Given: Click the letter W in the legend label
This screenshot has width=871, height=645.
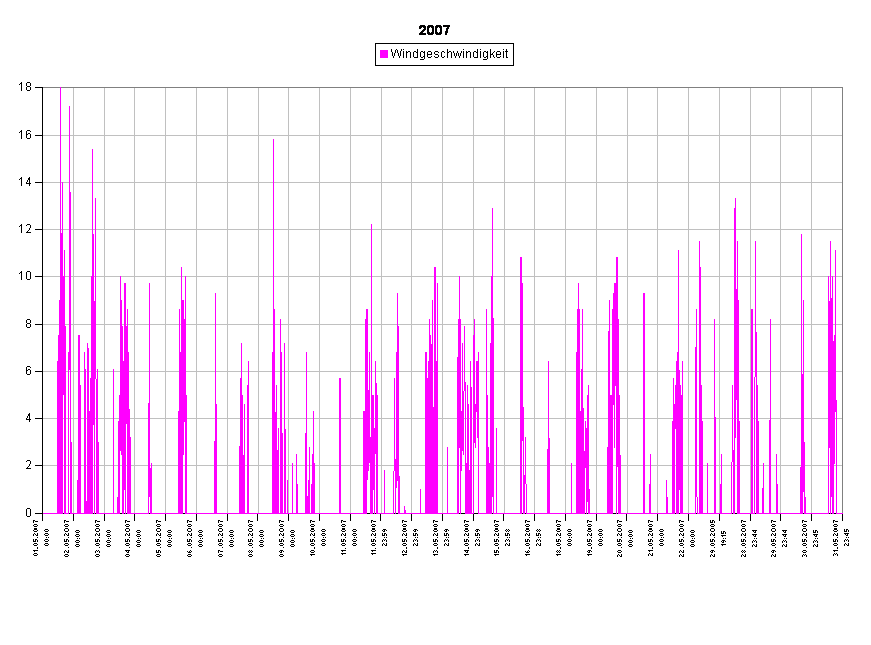Looking at the screenshot, I should 395,54.
